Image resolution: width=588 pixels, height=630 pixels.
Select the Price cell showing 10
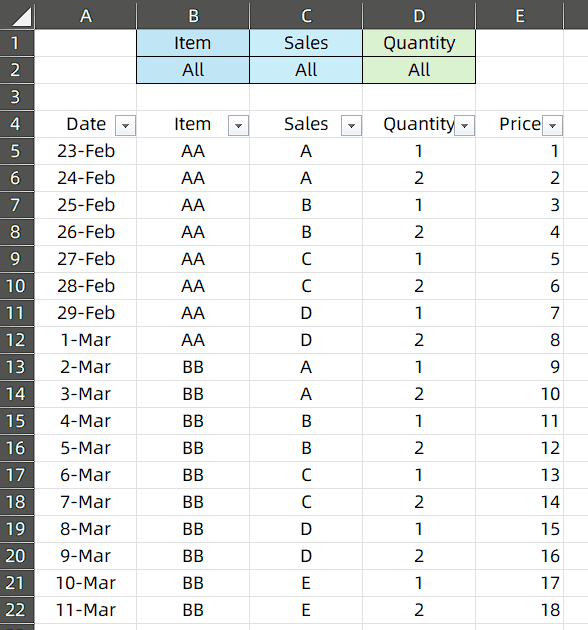point(520,394)
